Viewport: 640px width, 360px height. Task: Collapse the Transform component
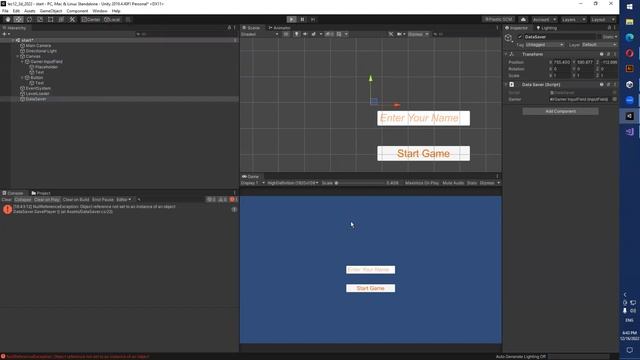click(x=506, y=54)
